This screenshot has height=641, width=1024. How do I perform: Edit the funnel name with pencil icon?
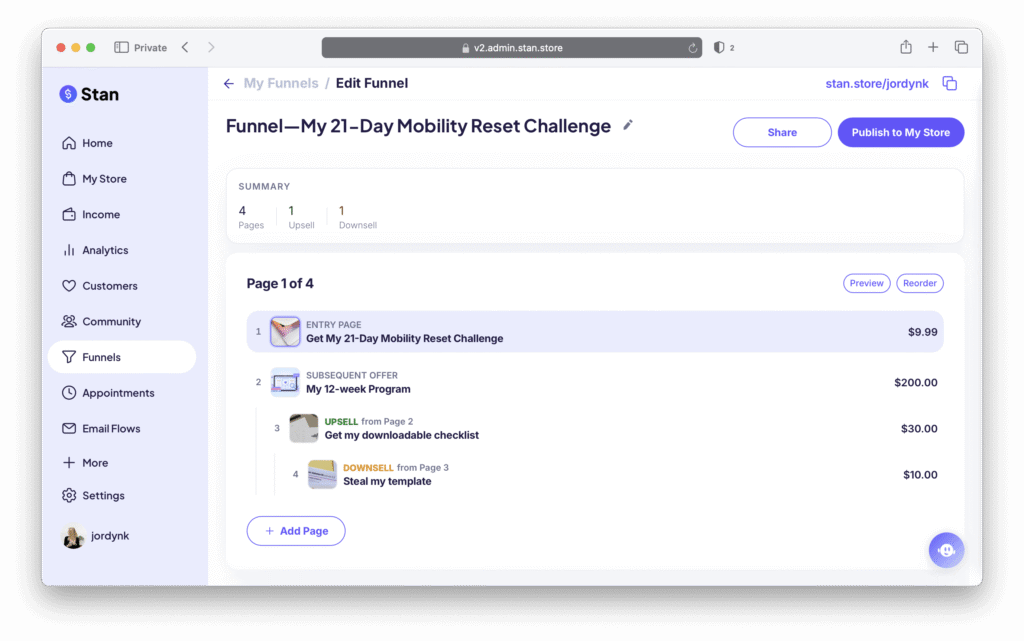[628, 125]
